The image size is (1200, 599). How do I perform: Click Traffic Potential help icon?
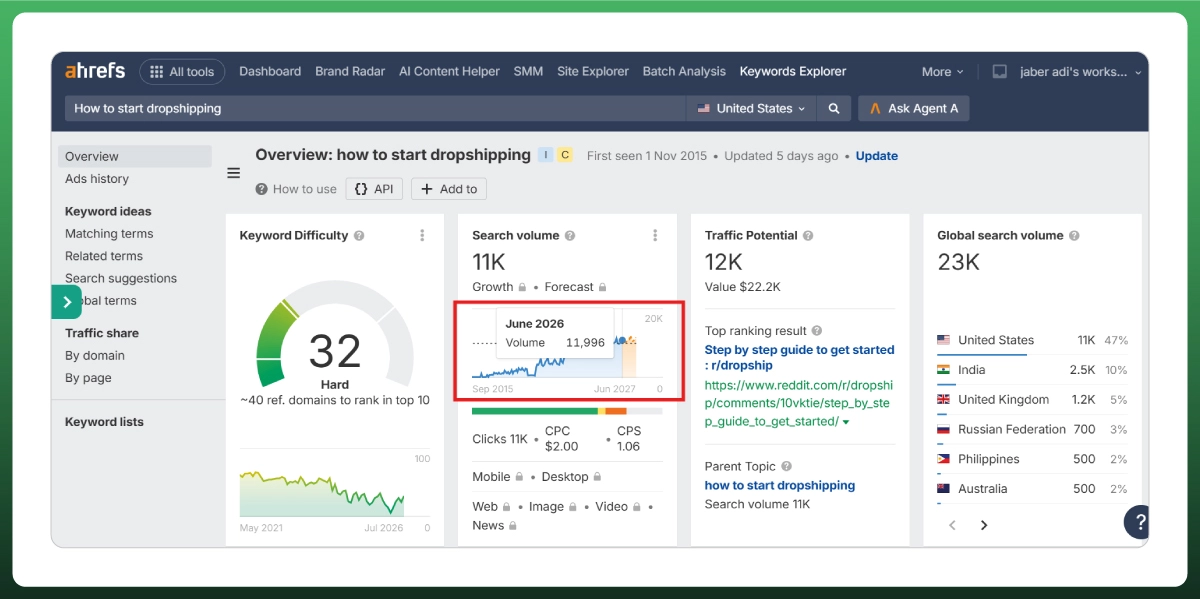(x=808, y=236)
